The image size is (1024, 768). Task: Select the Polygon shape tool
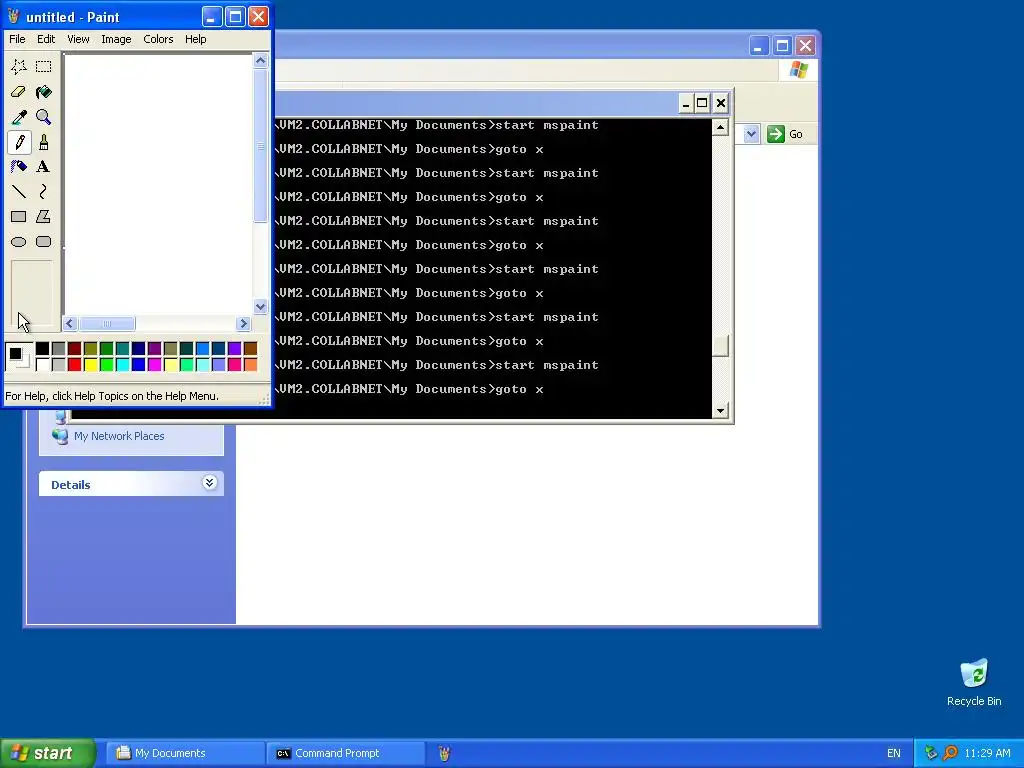click(44, 217)
